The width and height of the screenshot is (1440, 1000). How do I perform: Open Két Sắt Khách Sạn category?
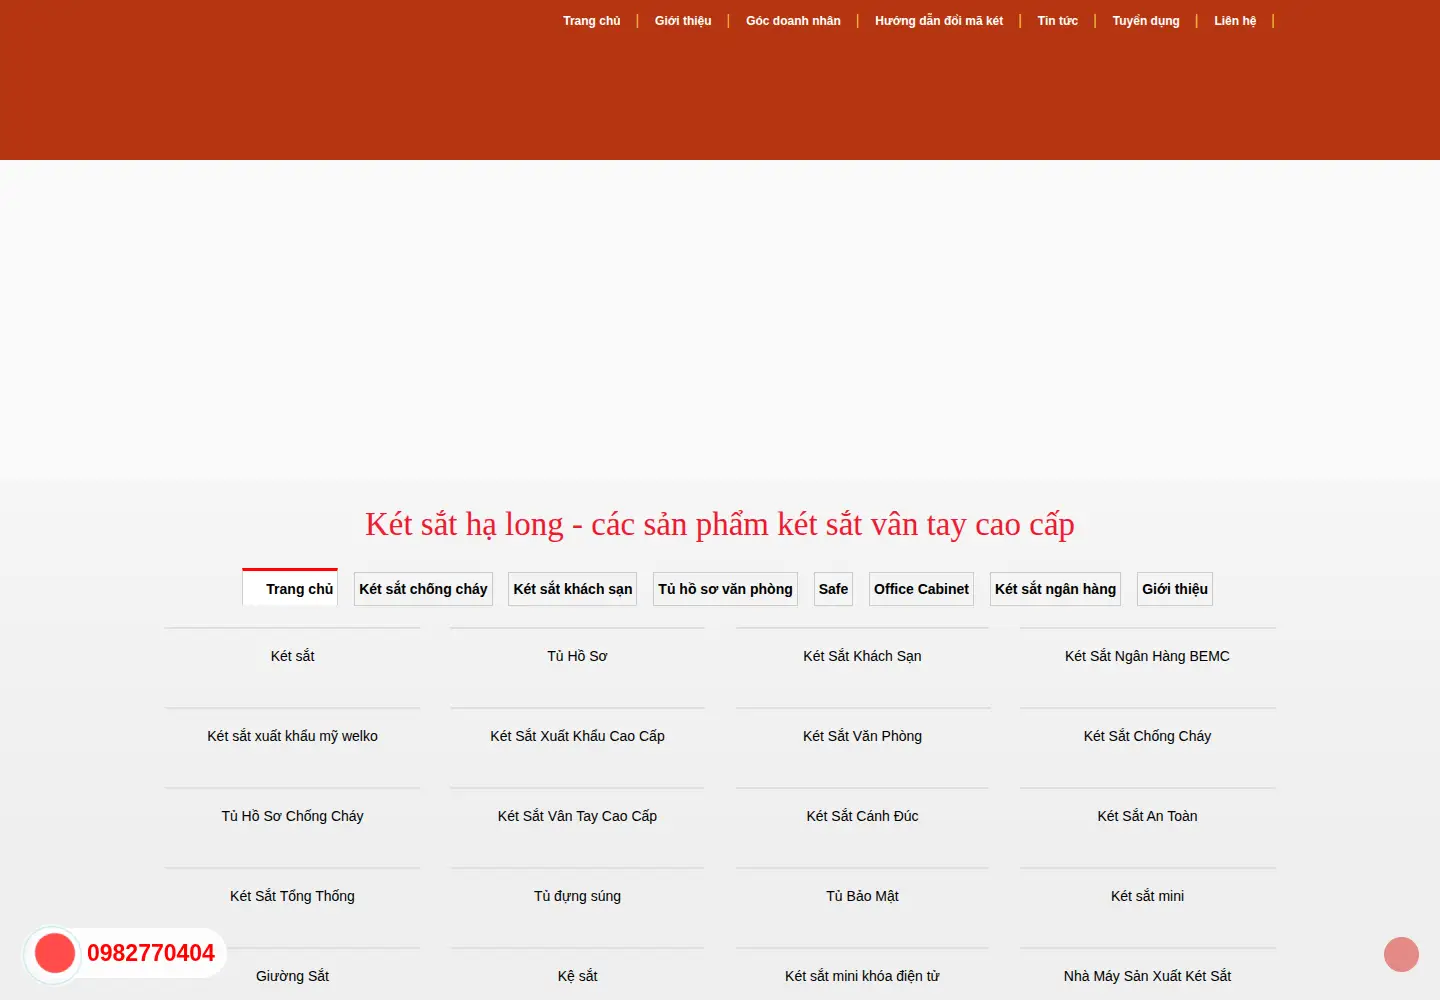tap(862, 656)
